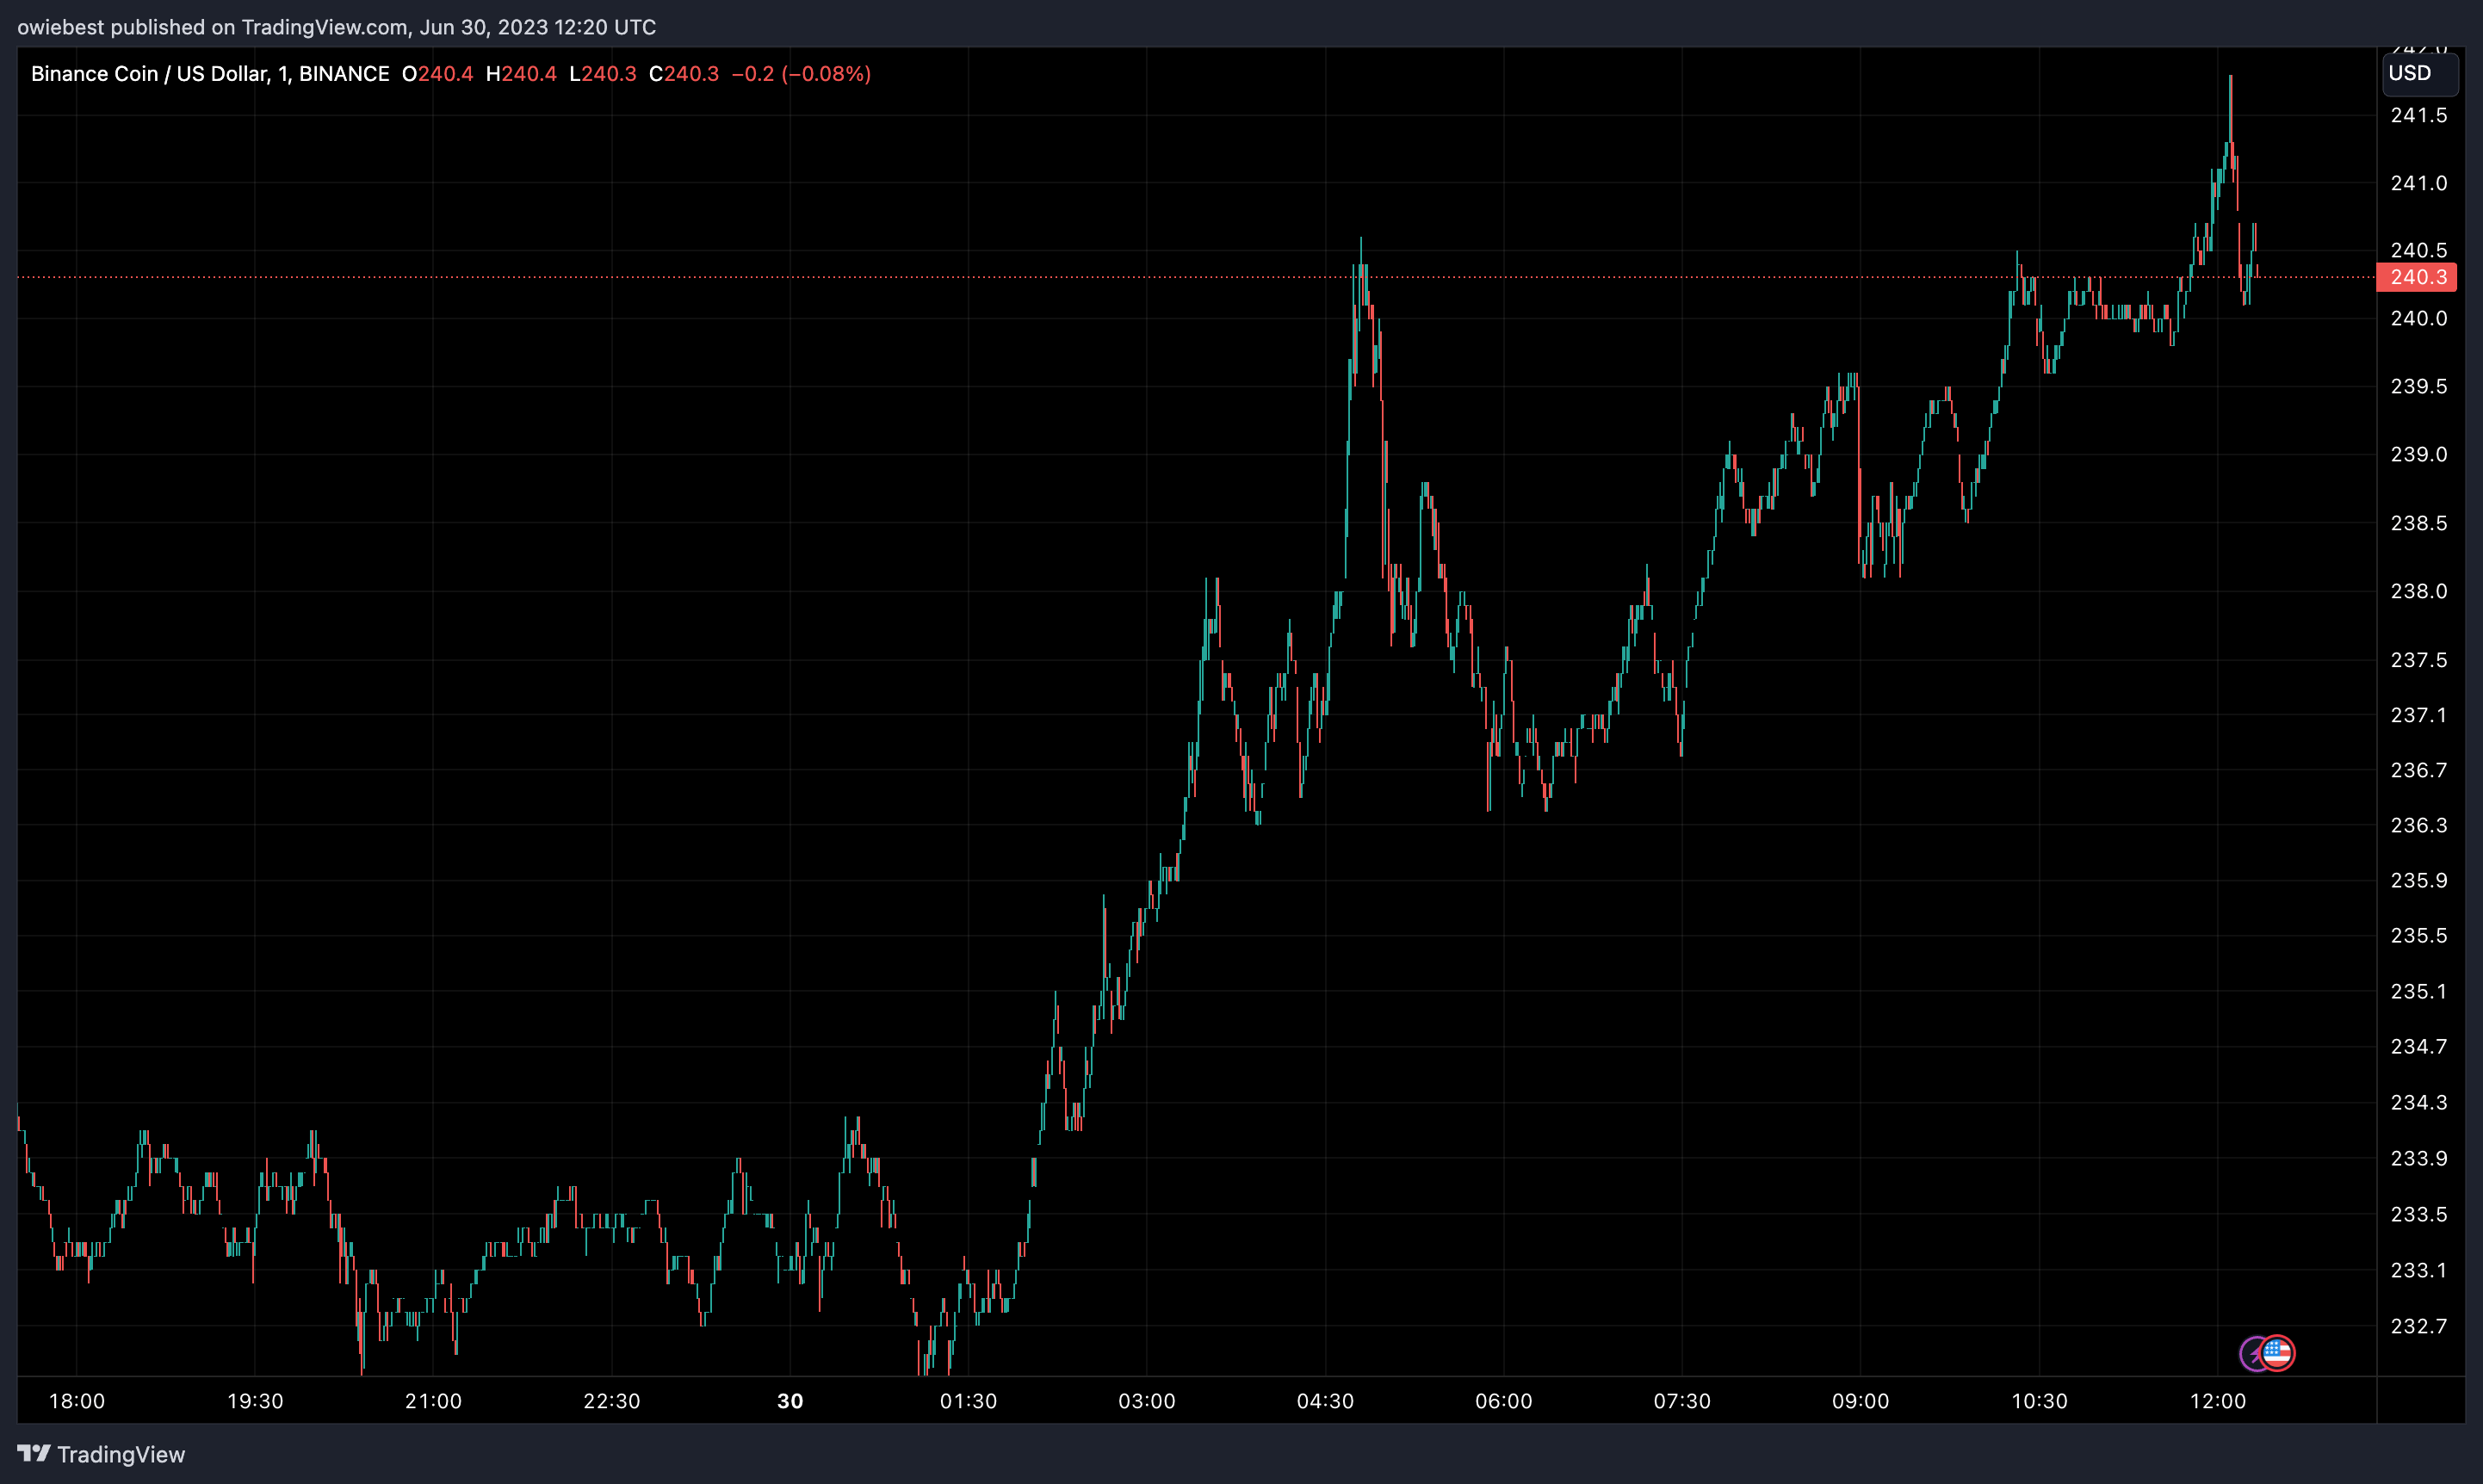
Task: Click the 236.3 price axis label
Action: pyautogui.click(x=2419, y=825)
